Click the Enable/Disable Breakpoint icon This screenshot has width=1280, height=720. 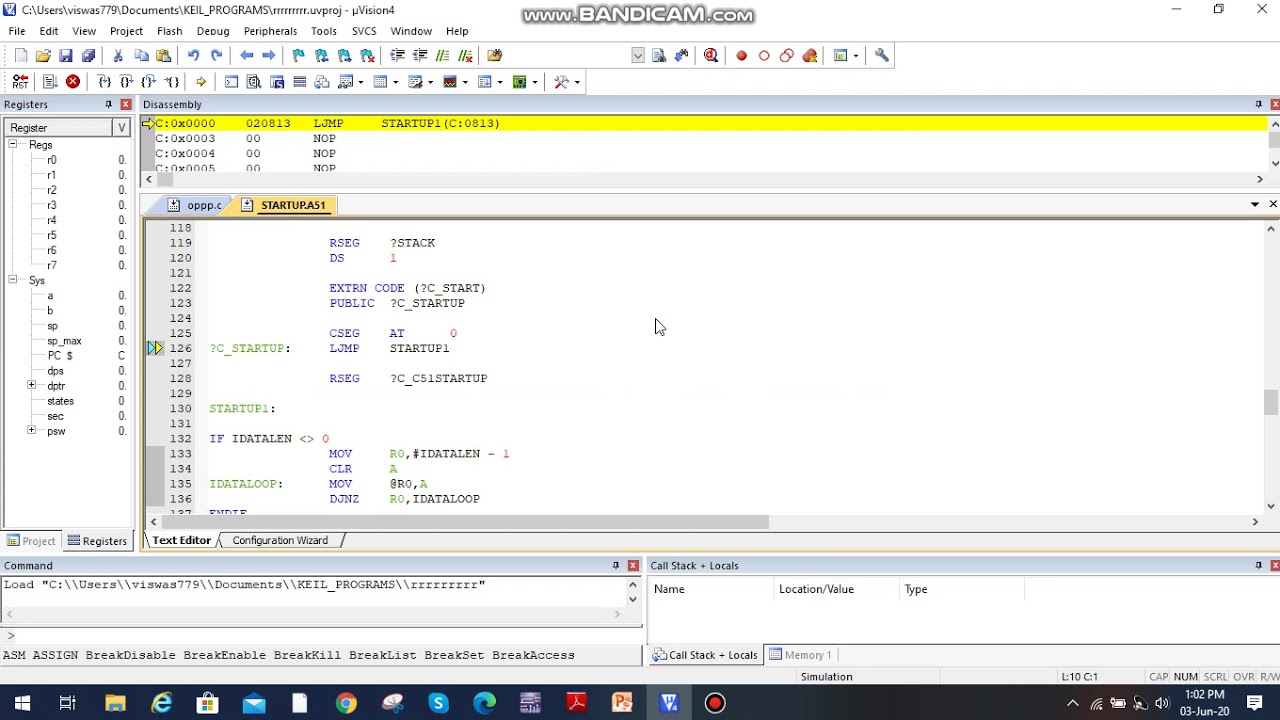coord(764,56)
